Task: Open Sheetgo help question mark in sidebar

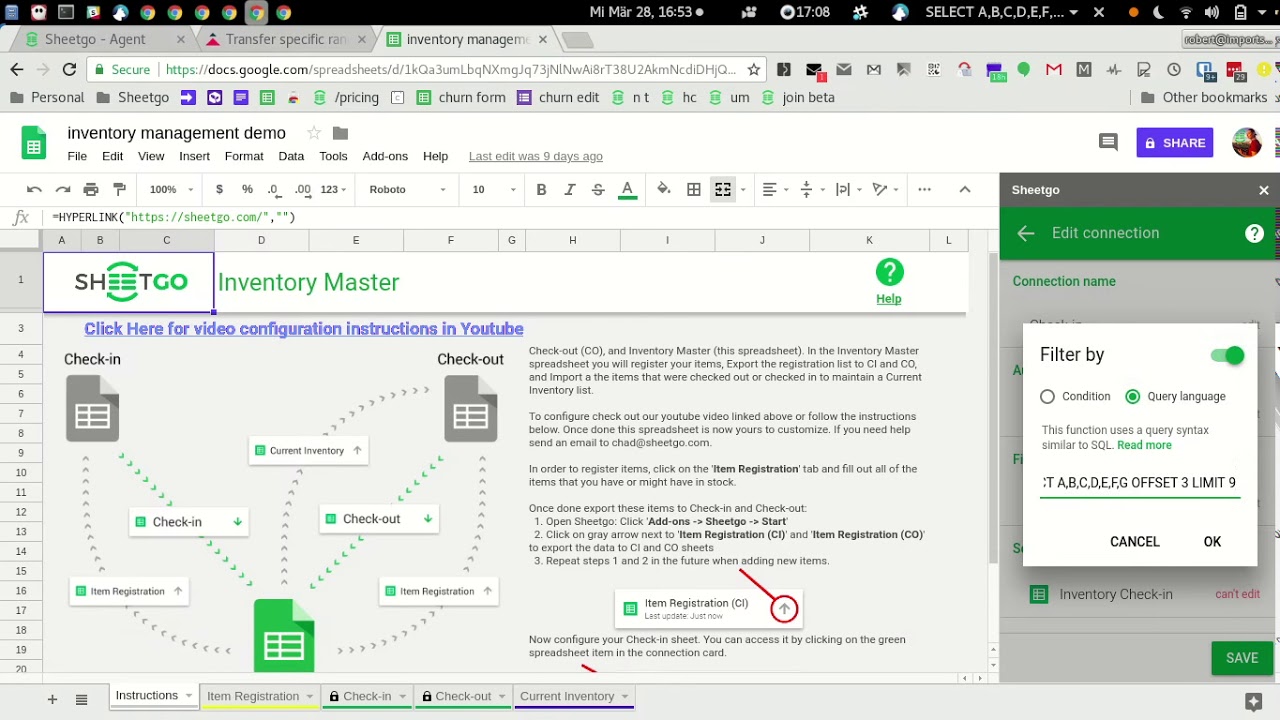Action: coord(1254,233)
